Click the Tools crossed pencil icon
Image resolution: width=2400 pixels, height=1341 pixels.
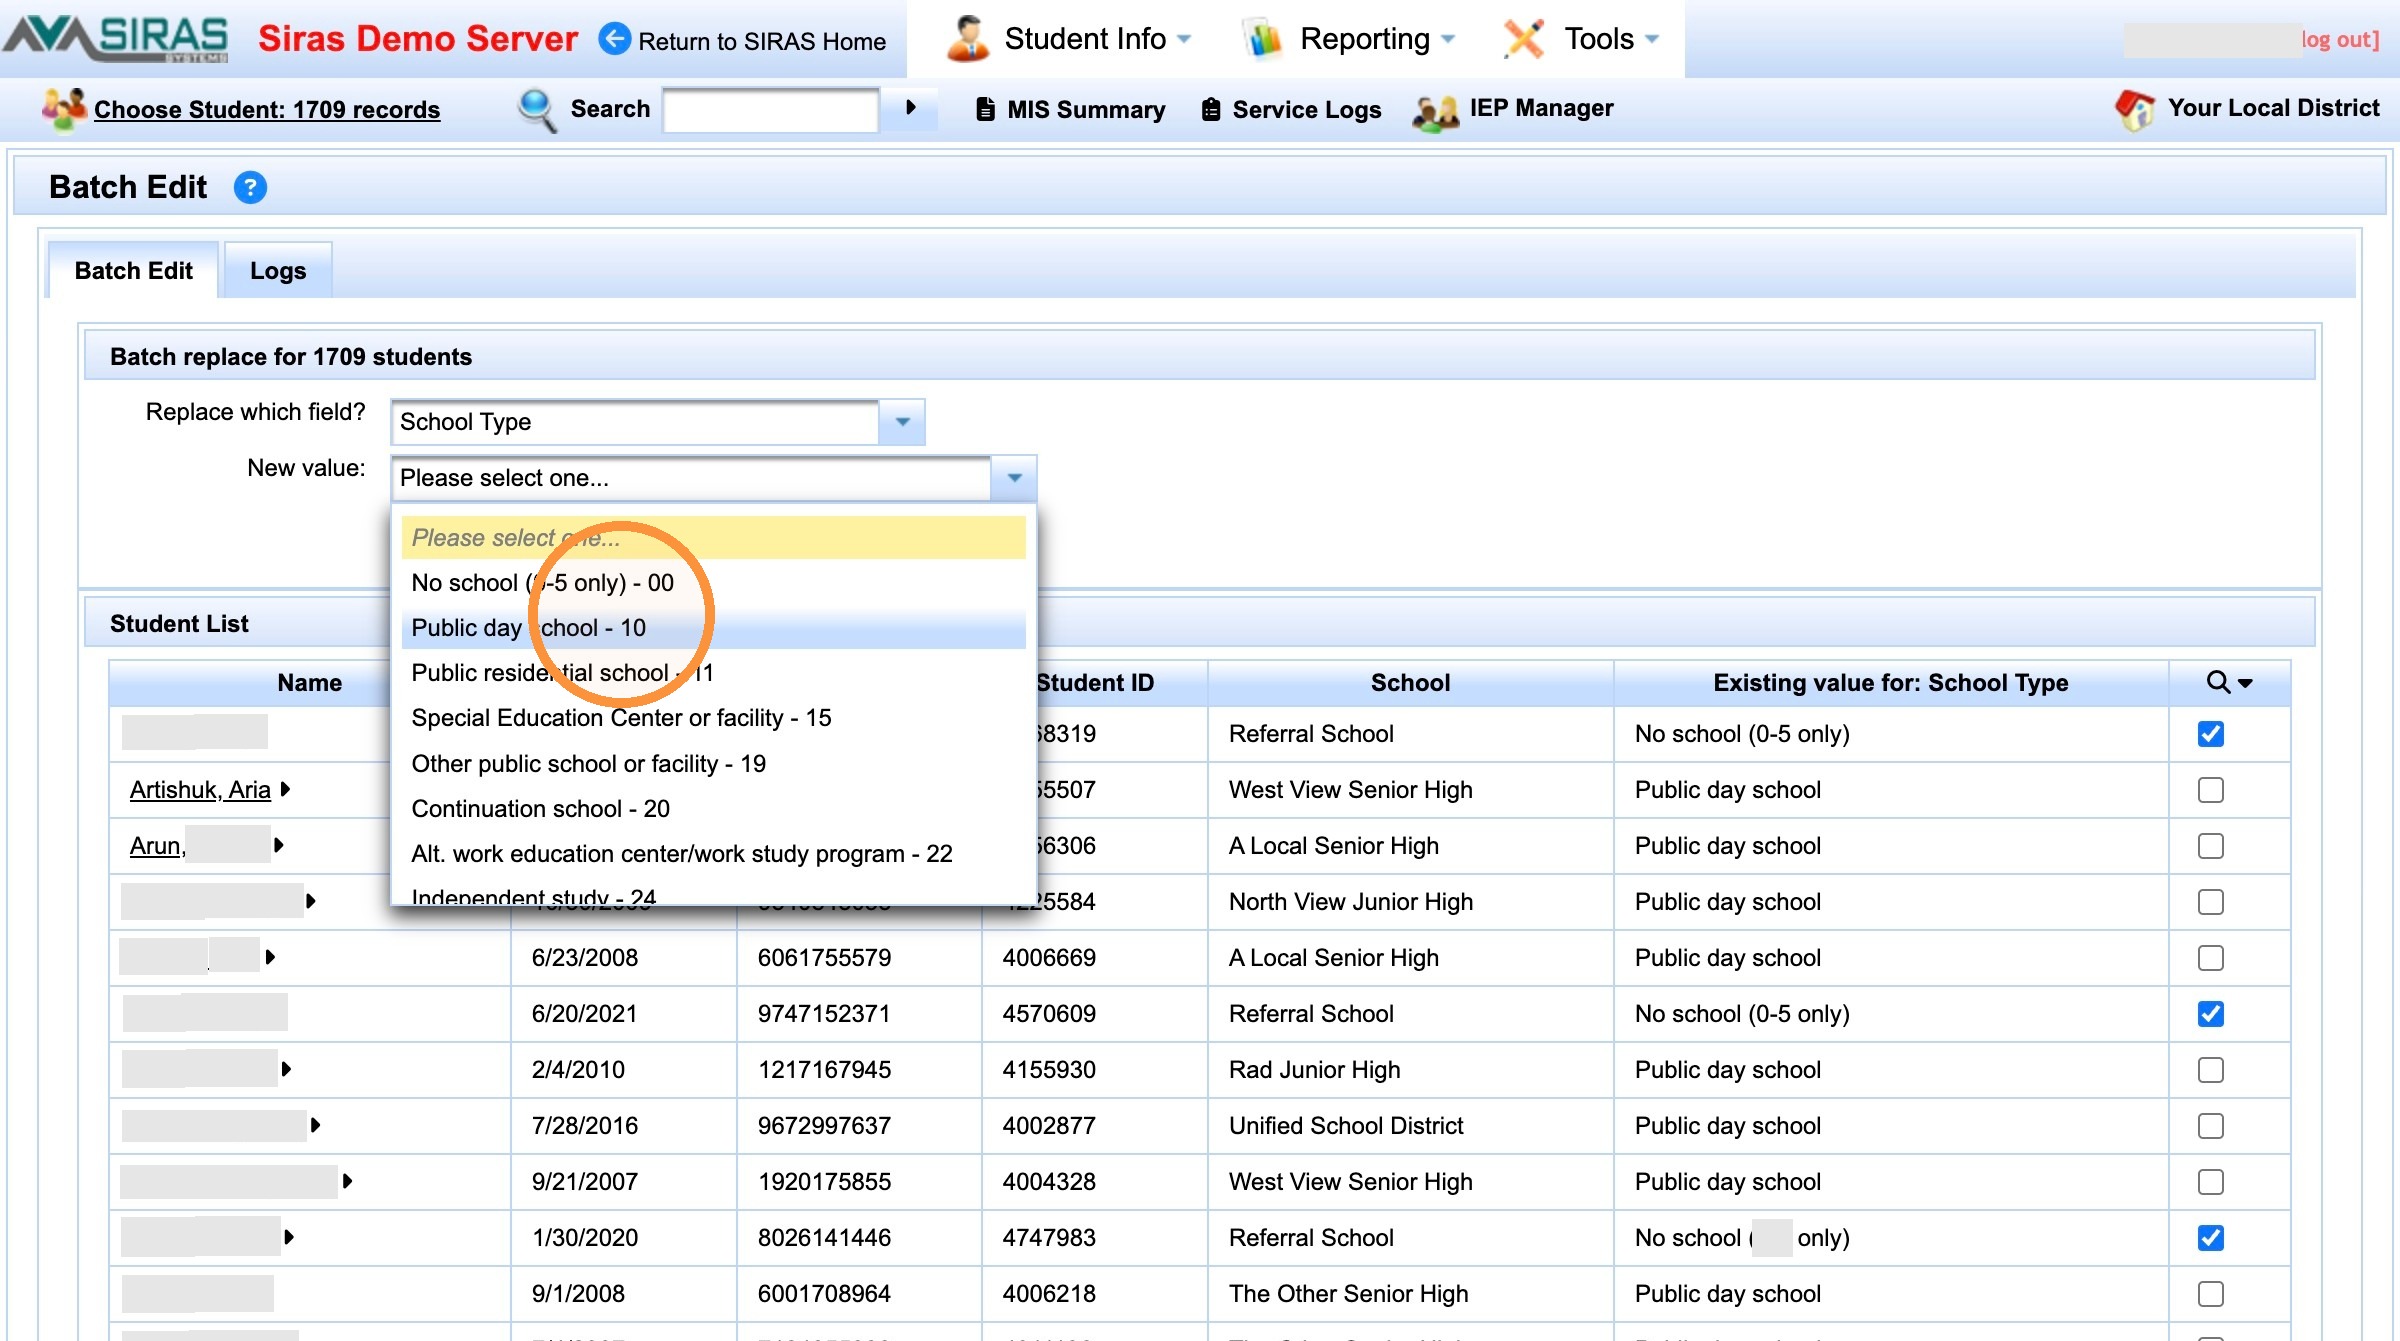tap(1523, 39)
